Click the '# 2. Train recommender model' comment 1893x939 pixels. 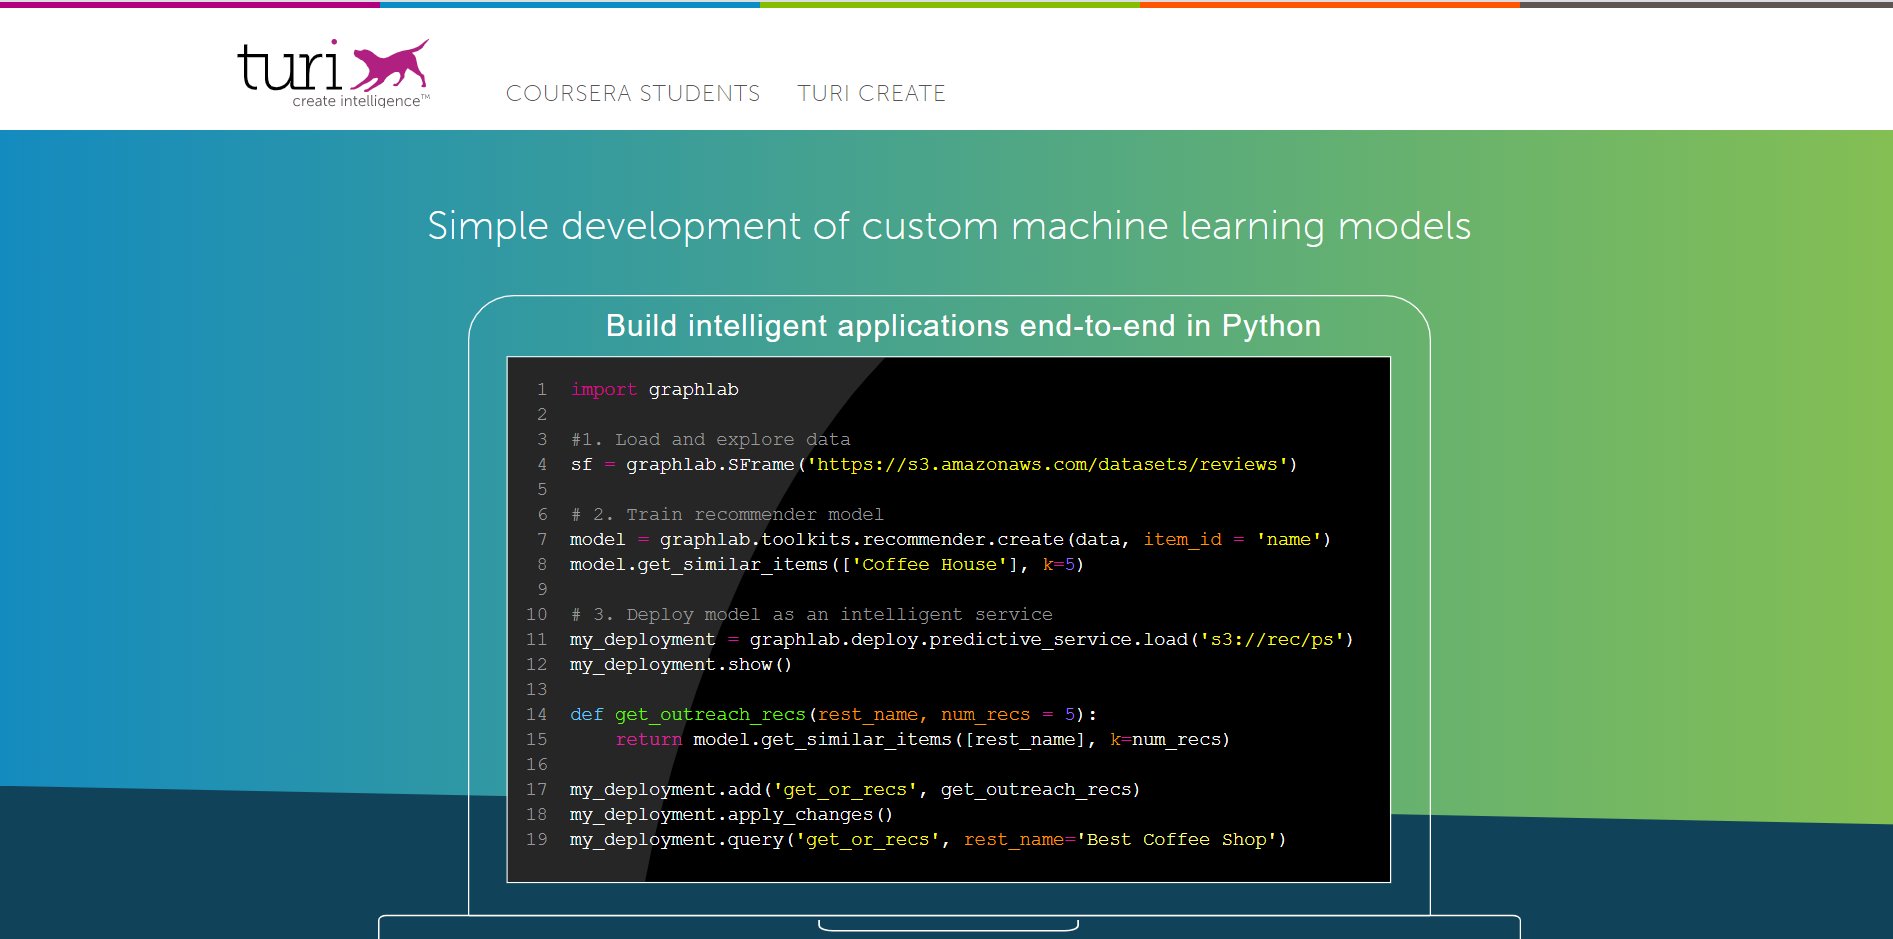point(727,514)
